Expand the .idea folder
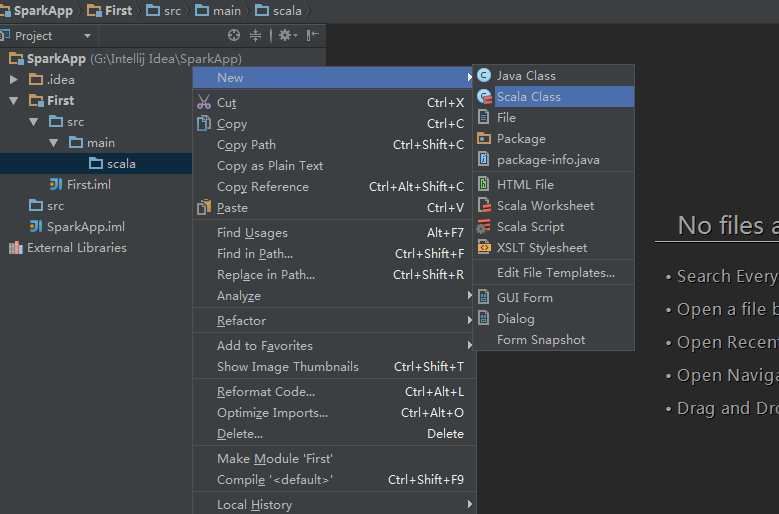The width and height of the screenshot is (779, 514). point(14,79)
